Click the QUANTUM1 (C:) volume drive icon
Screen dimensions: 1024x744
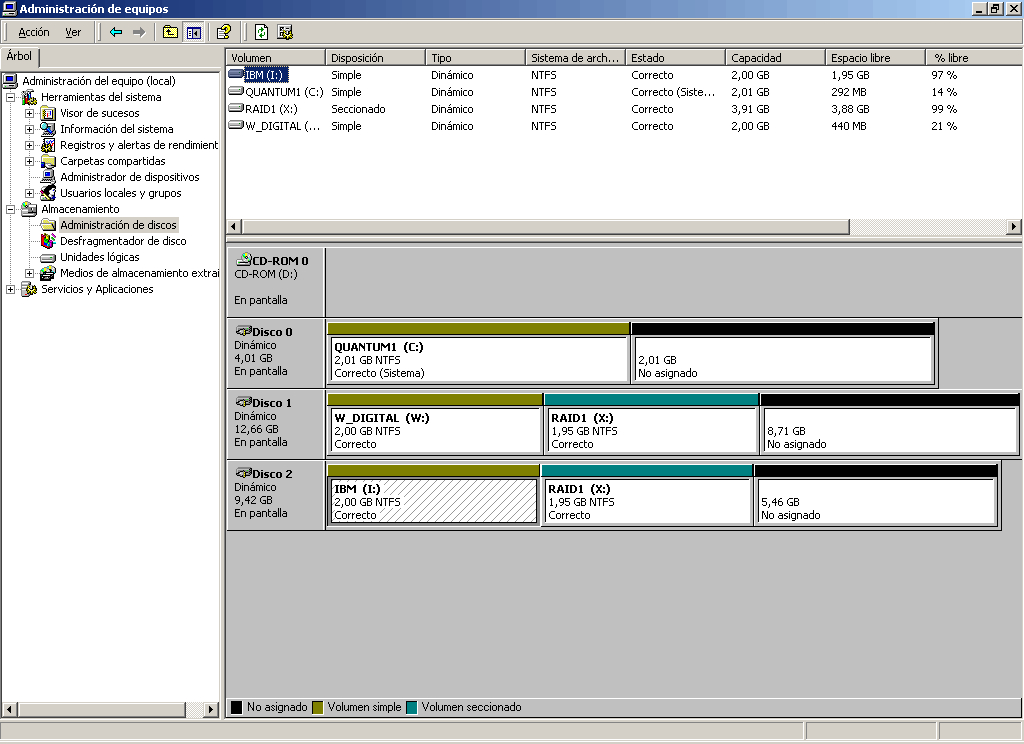pyautogui.click(x=236, y=91)
